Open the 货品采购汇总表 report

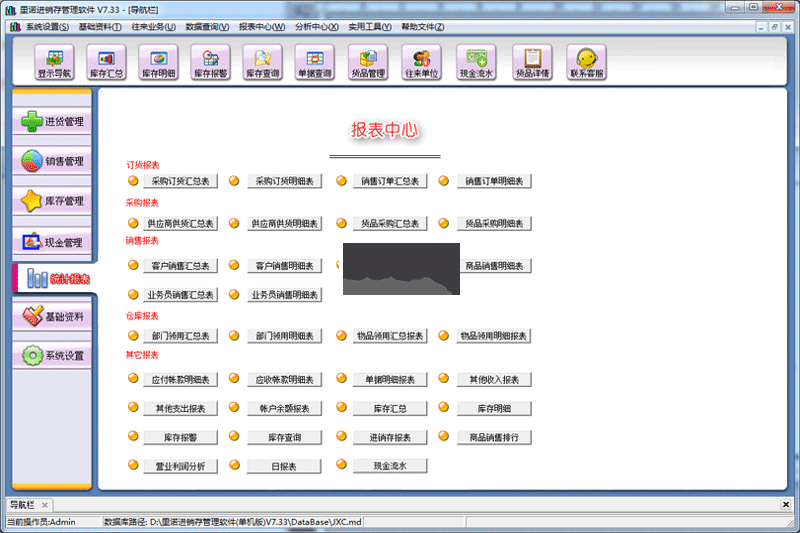[x=390, y=223]
